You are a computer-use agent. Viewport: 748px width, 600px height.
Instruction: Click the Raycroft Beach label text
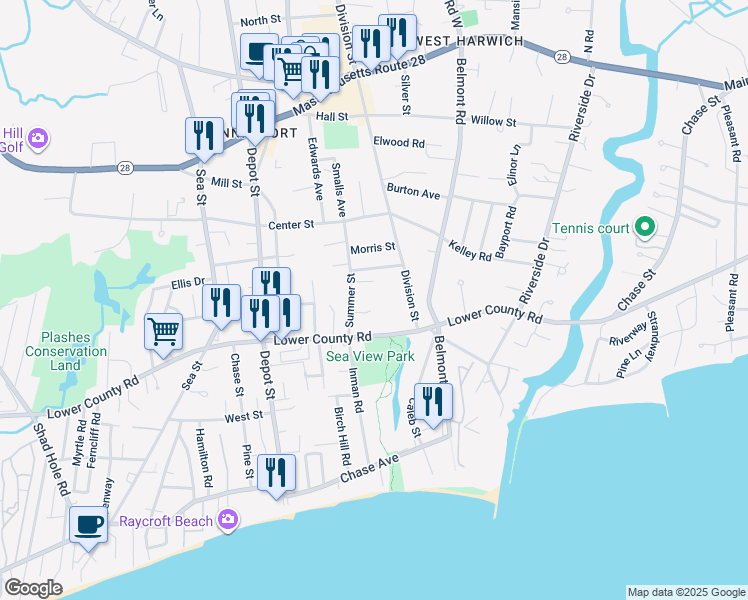tap(166, 521)
